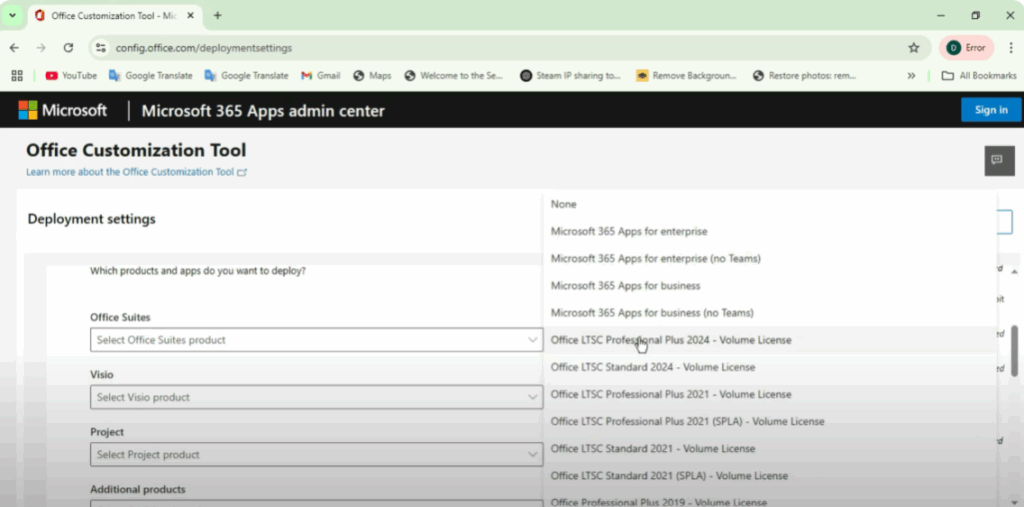1024x507 pixels.
Task: Select Microsoft 365 Apps for enterprise
Action: coord(771,231)
